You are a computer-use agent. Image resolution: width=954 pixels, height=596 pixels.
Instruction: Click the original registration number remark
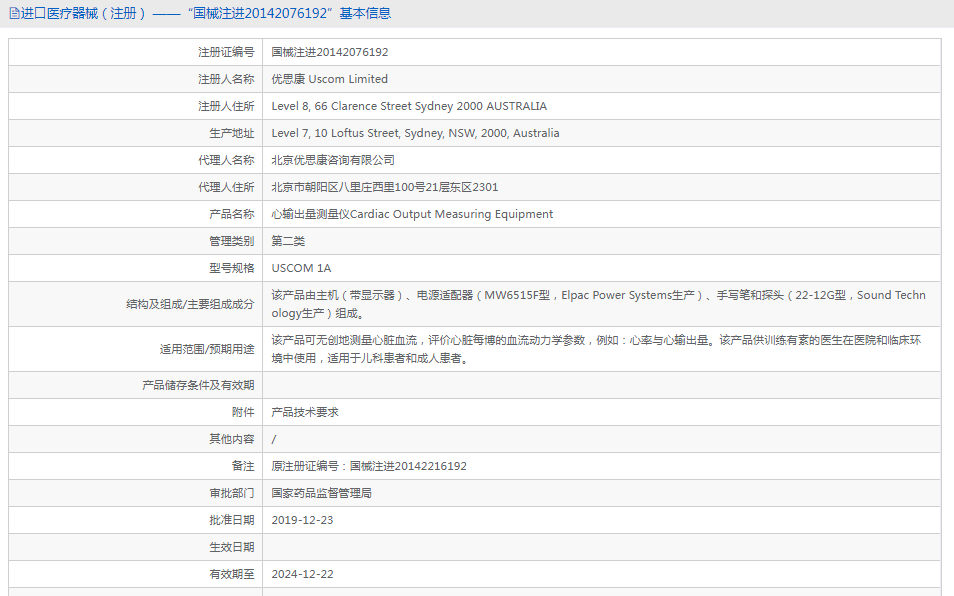click(x=369, y=466)
